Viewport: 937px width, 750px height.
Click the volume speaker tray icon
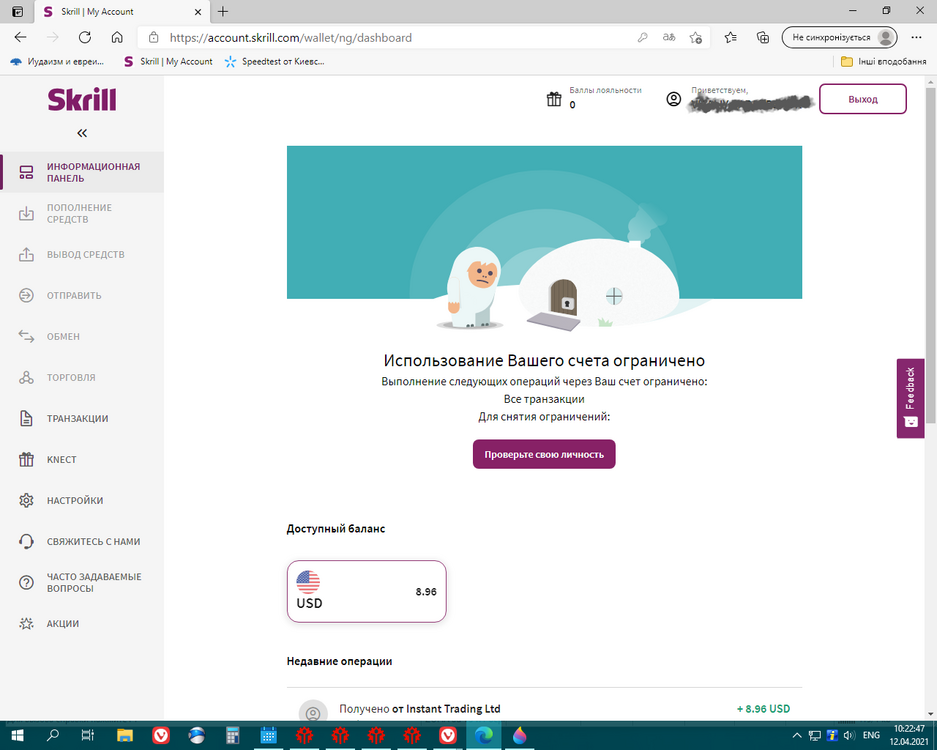tap(849, 735)
